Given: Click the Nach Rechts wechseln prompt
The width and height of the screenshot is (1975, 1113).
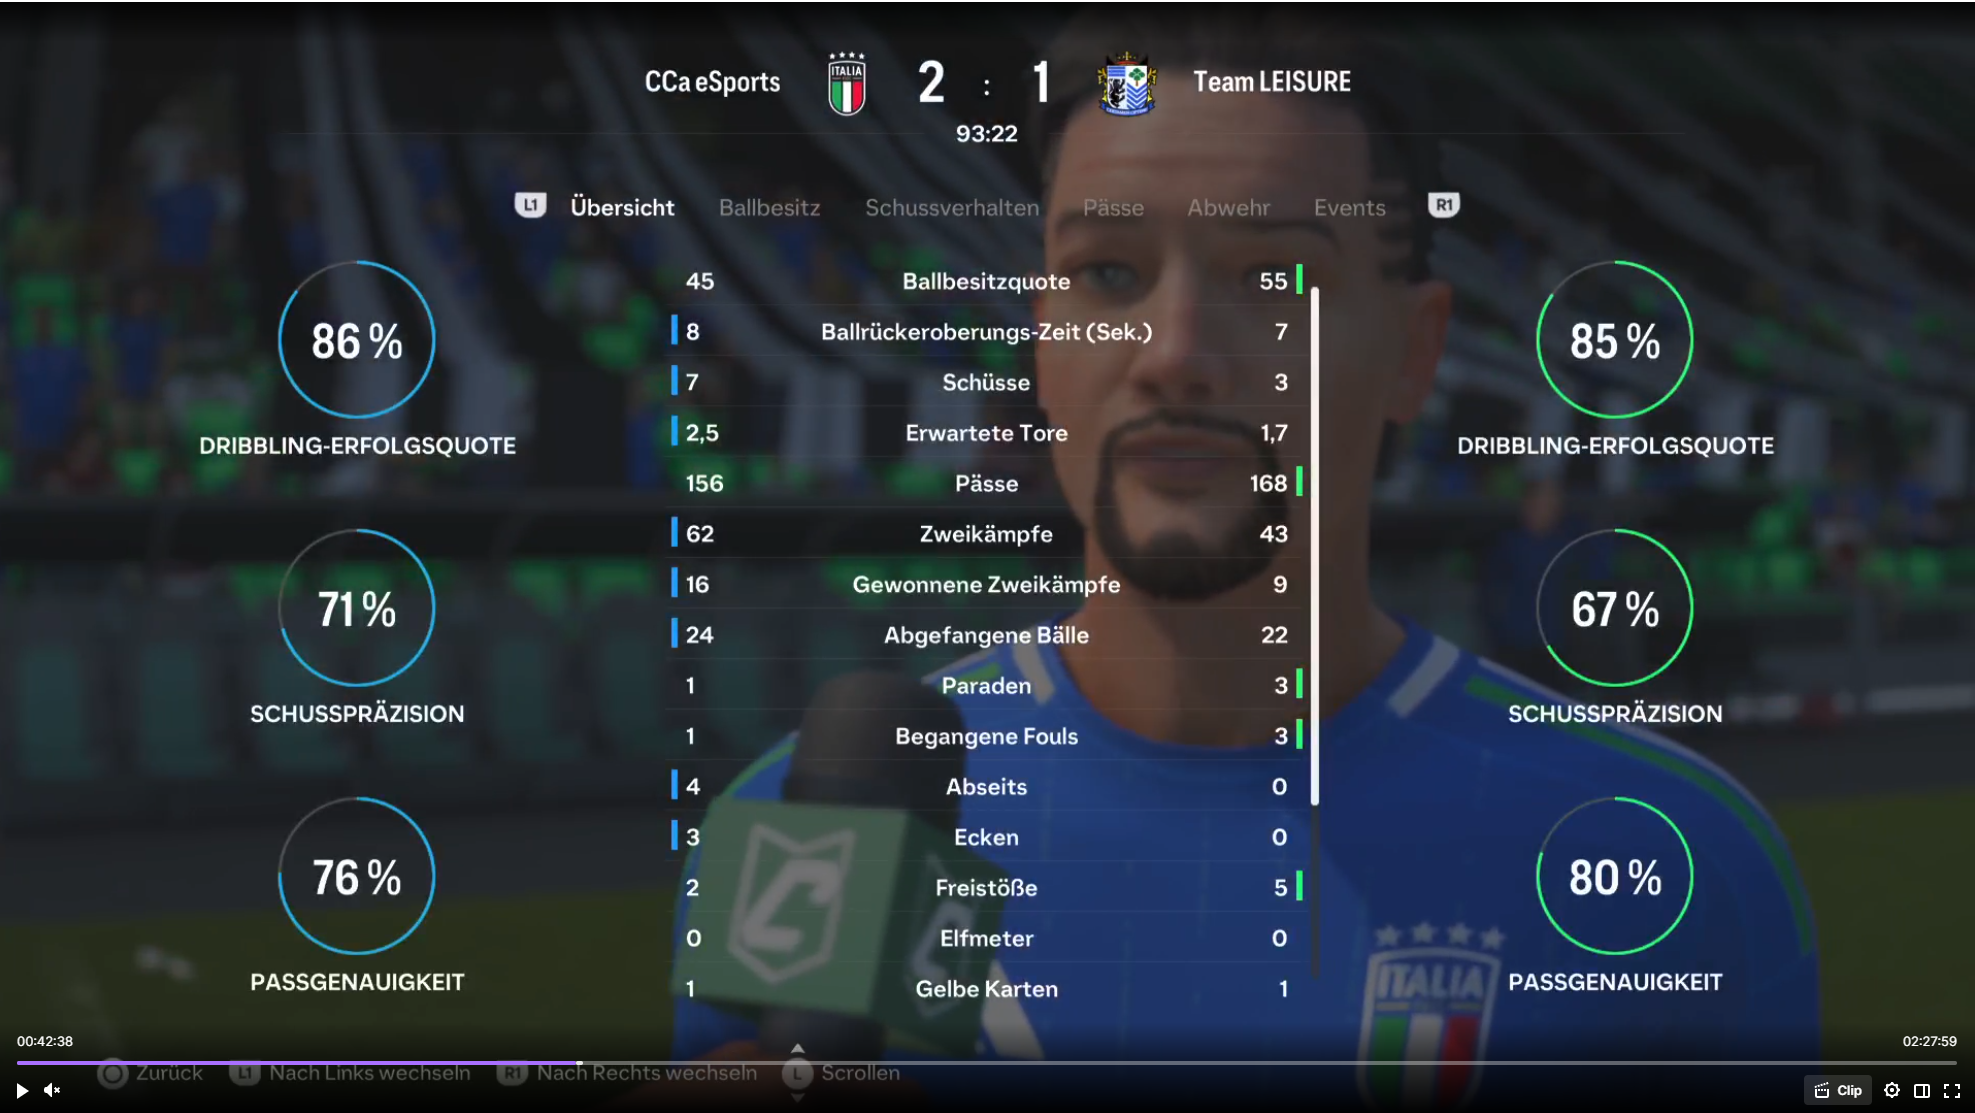Looking at the screenshot, I should (628, 1073).
